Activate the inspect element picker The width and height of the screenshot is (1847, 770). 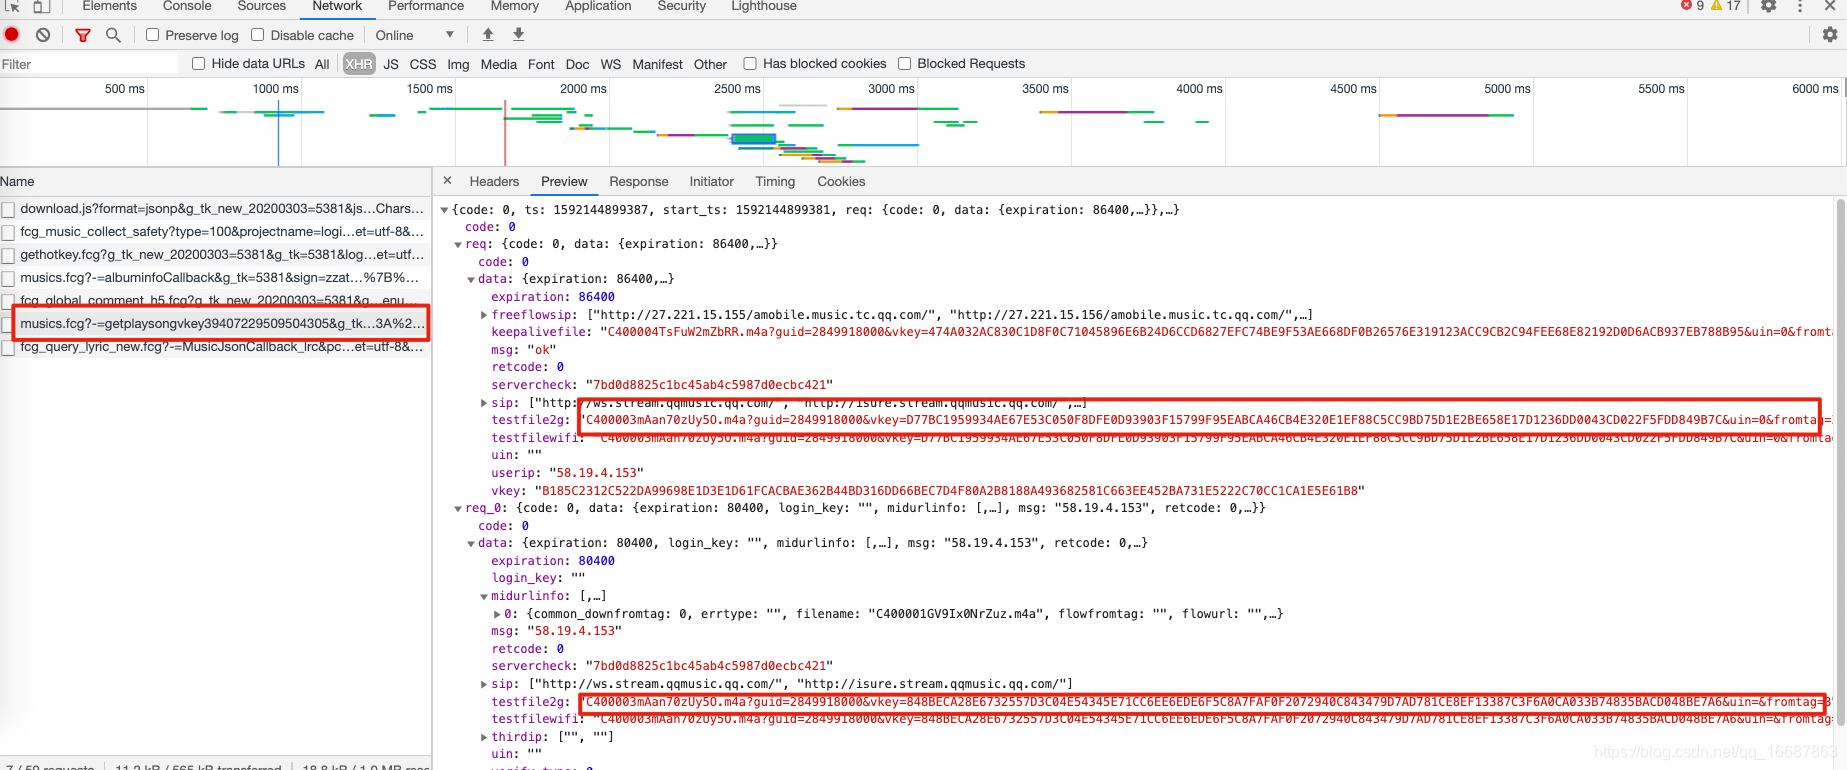12,6
